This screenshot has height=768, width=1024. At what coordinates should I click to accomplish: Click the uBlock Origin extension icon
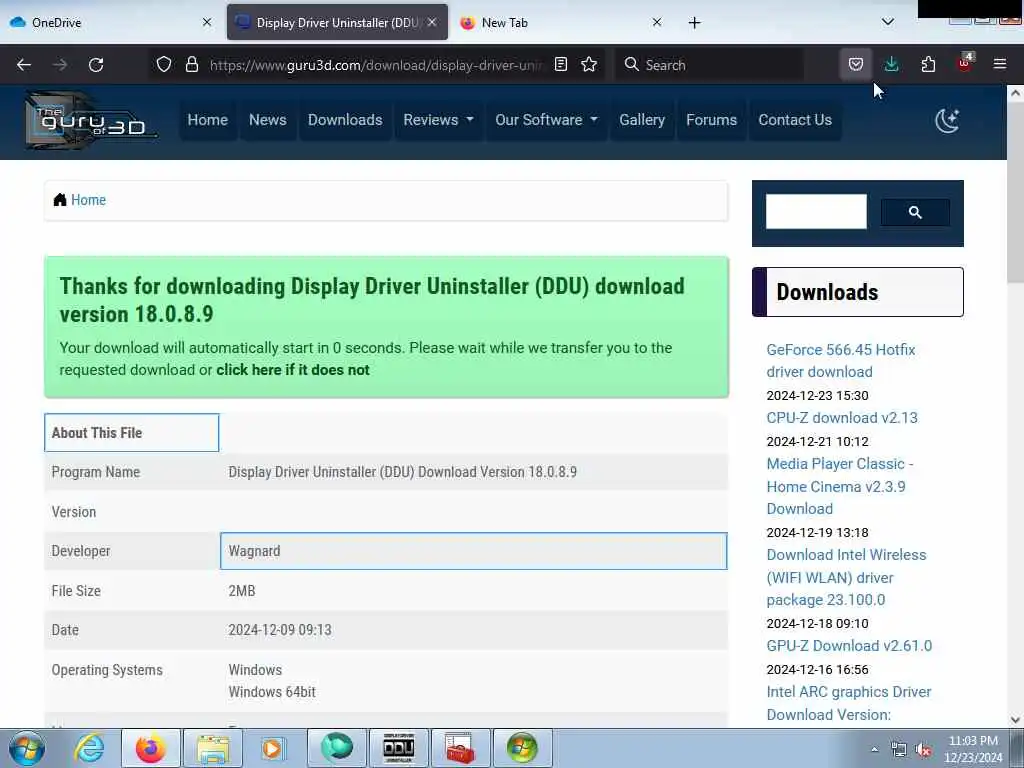coord(965,63)
